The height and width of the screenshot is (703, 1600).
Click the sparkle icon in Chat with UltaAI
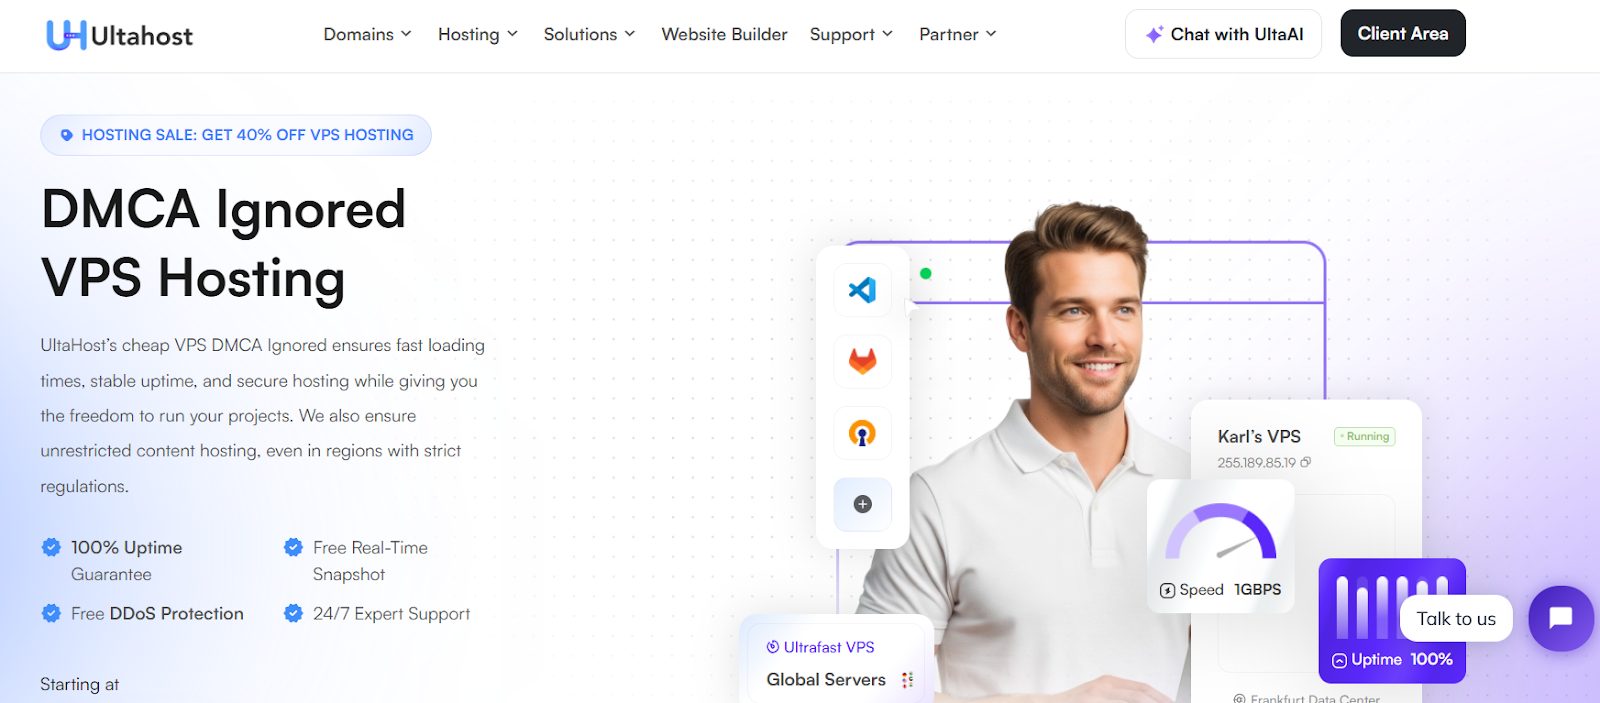coord(1154,34)
